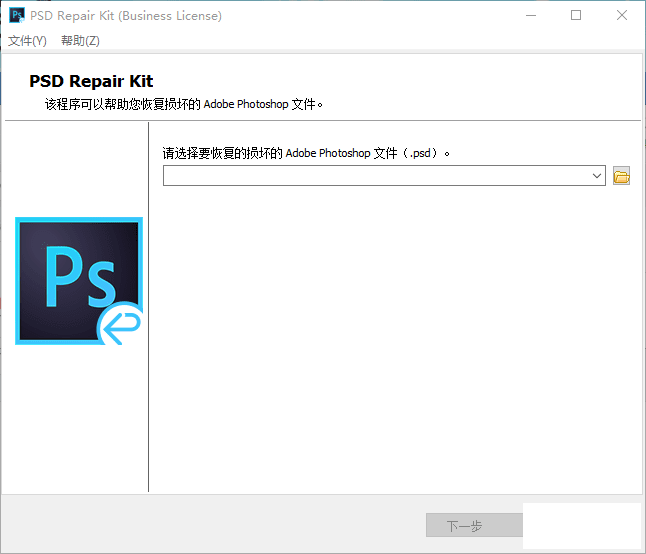Click the '请选择要恢复的损坏的' instruction label
Image resolution: width=646 pixels, height=554 pixels.
[222, 153]
